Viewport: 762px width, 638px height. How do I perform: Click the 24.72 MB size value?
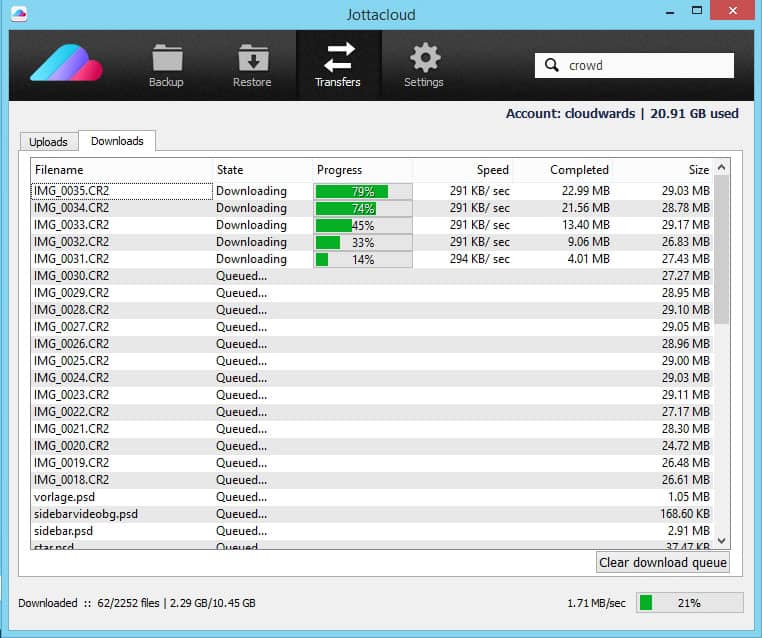click(686, 446)
